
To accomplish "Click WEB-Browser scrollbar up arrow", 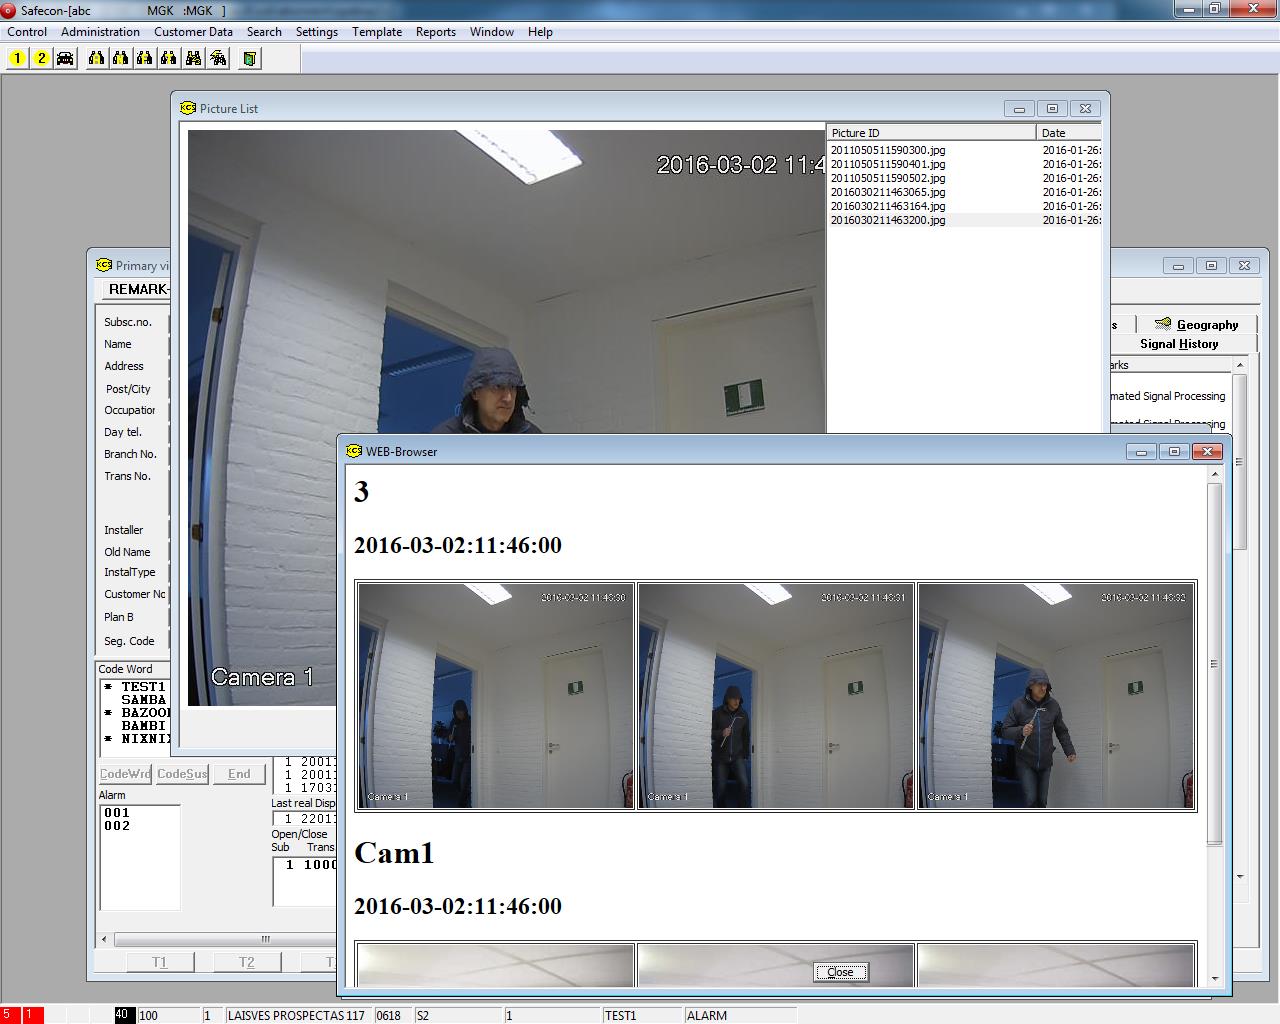I will [x=1215, y=475].
